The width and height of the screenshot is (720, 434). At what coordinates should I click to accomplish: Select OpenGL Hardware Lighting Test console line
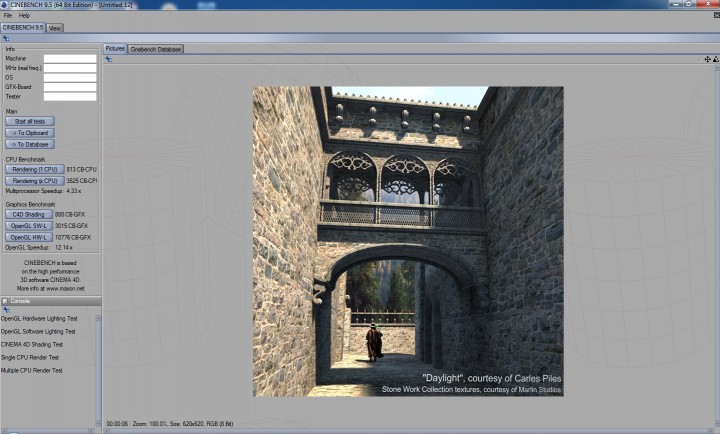tap(39, 318)
